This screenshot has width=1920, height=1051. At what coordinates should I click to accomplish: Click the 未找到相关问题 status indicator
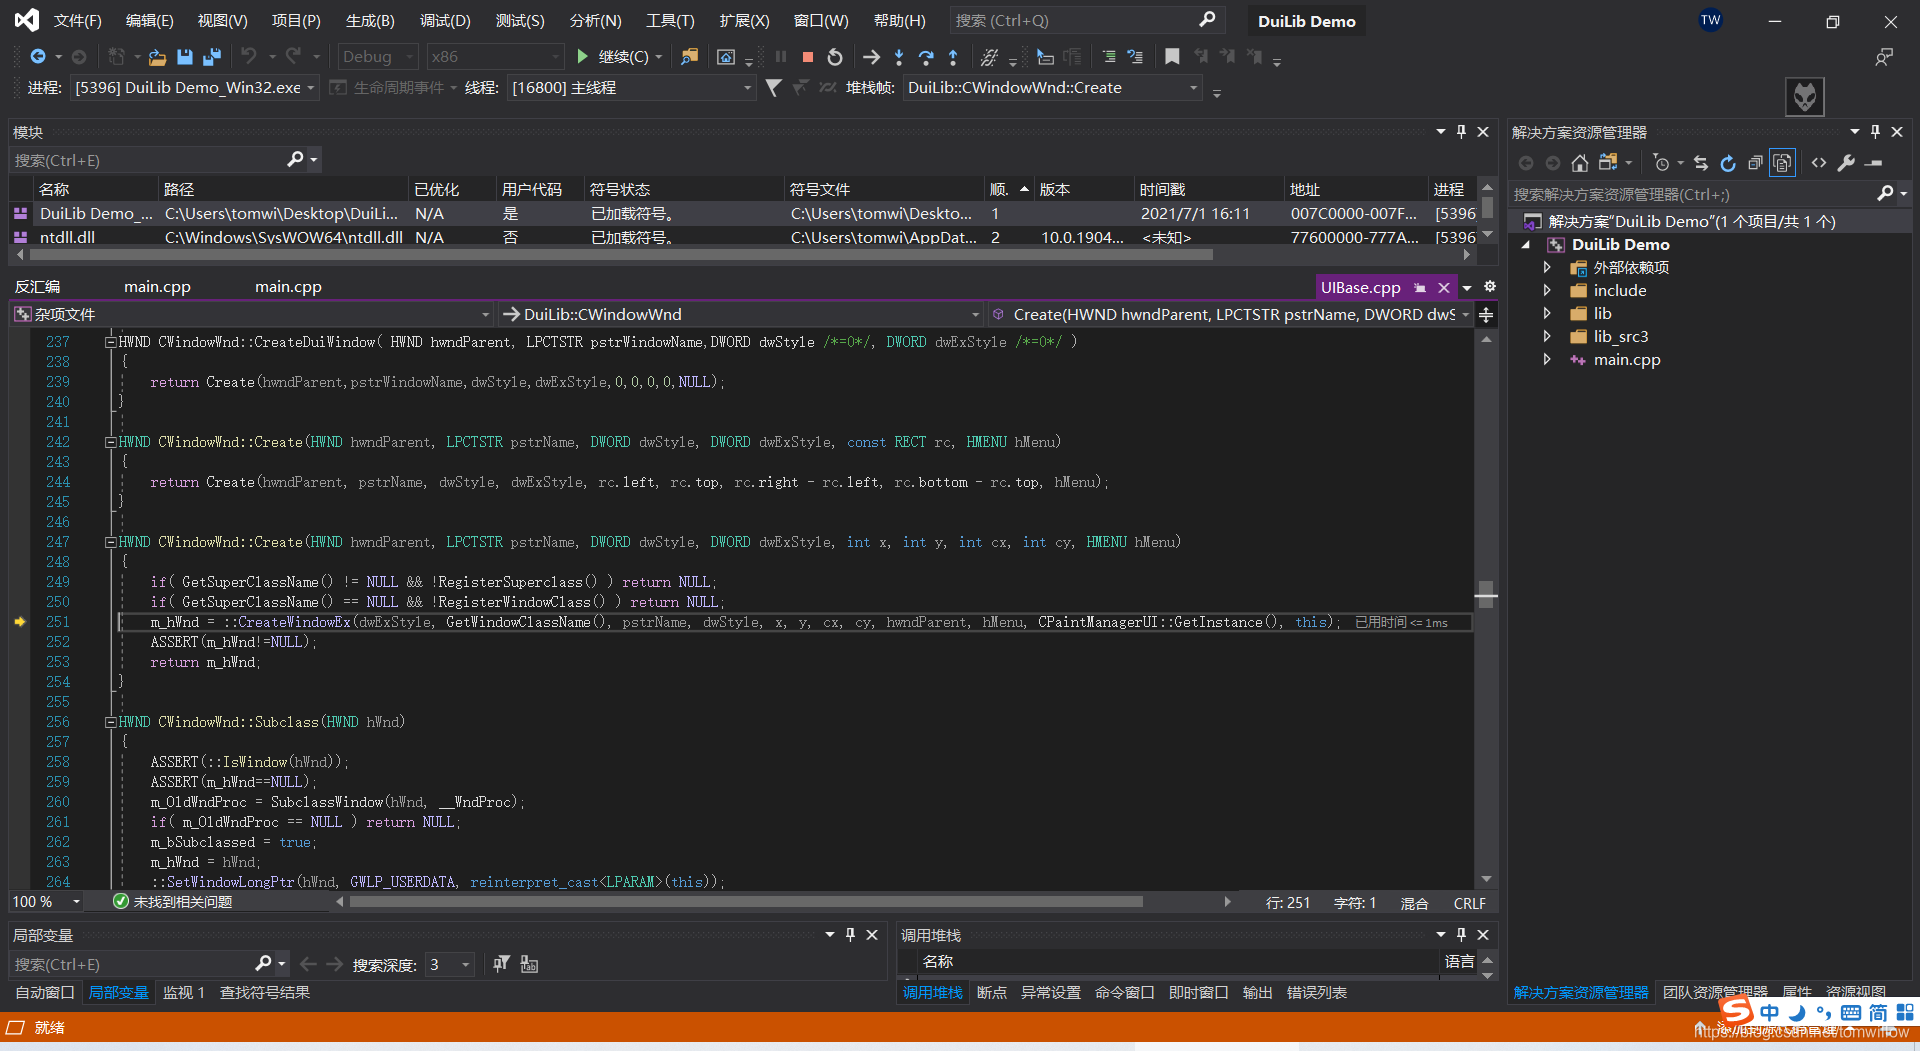click(172, 902)
